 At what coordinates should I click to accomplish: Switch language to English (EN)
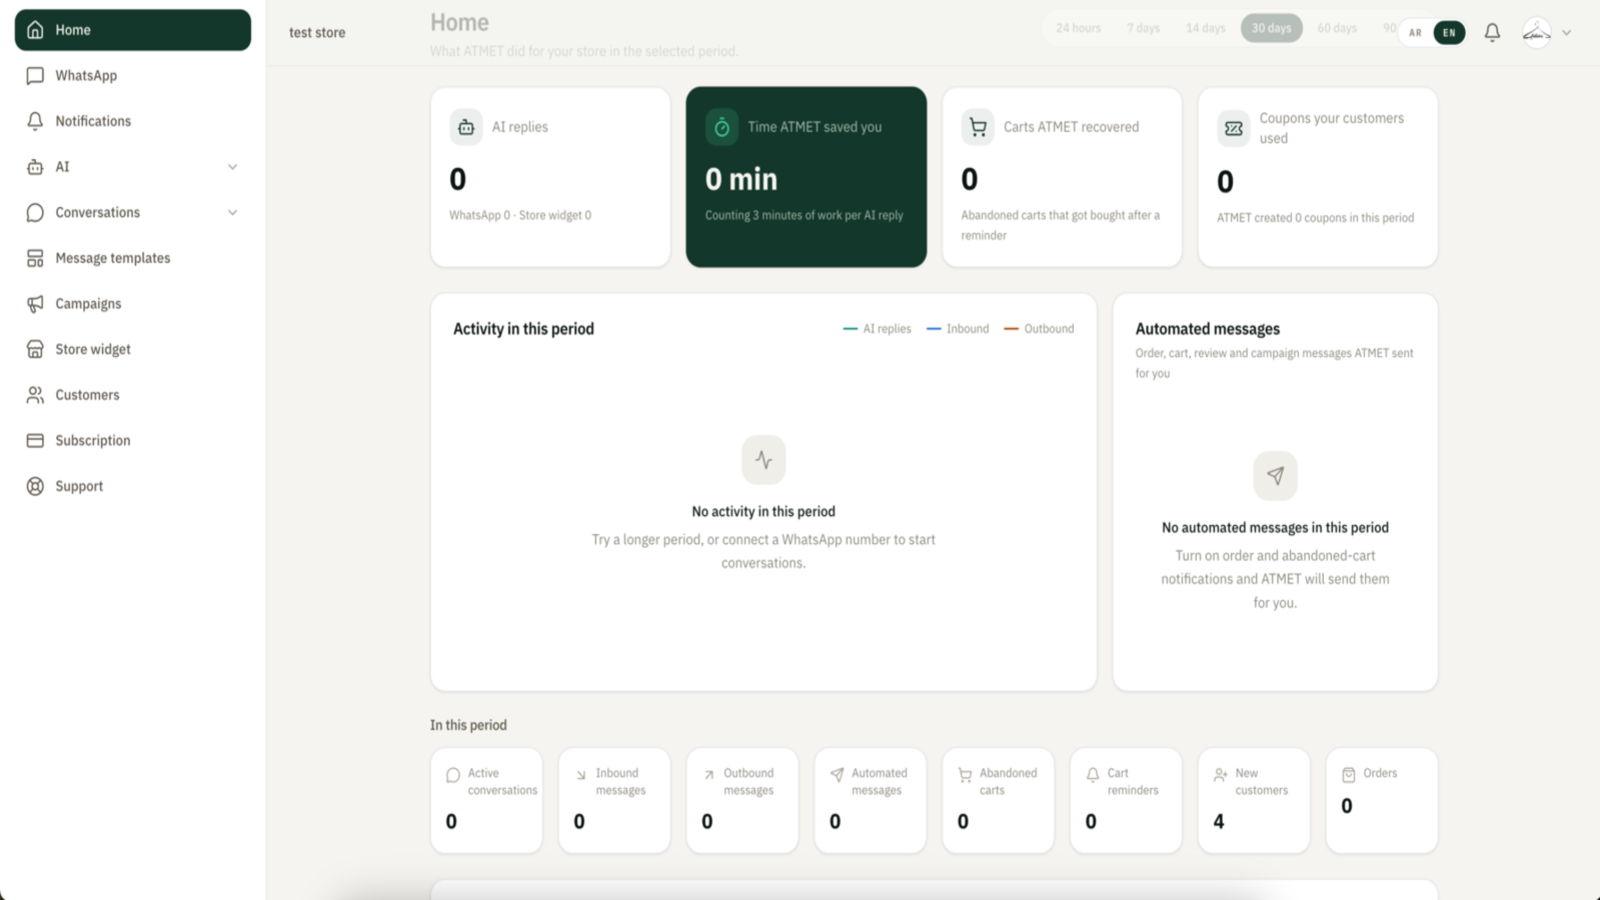click(1449, 33)
